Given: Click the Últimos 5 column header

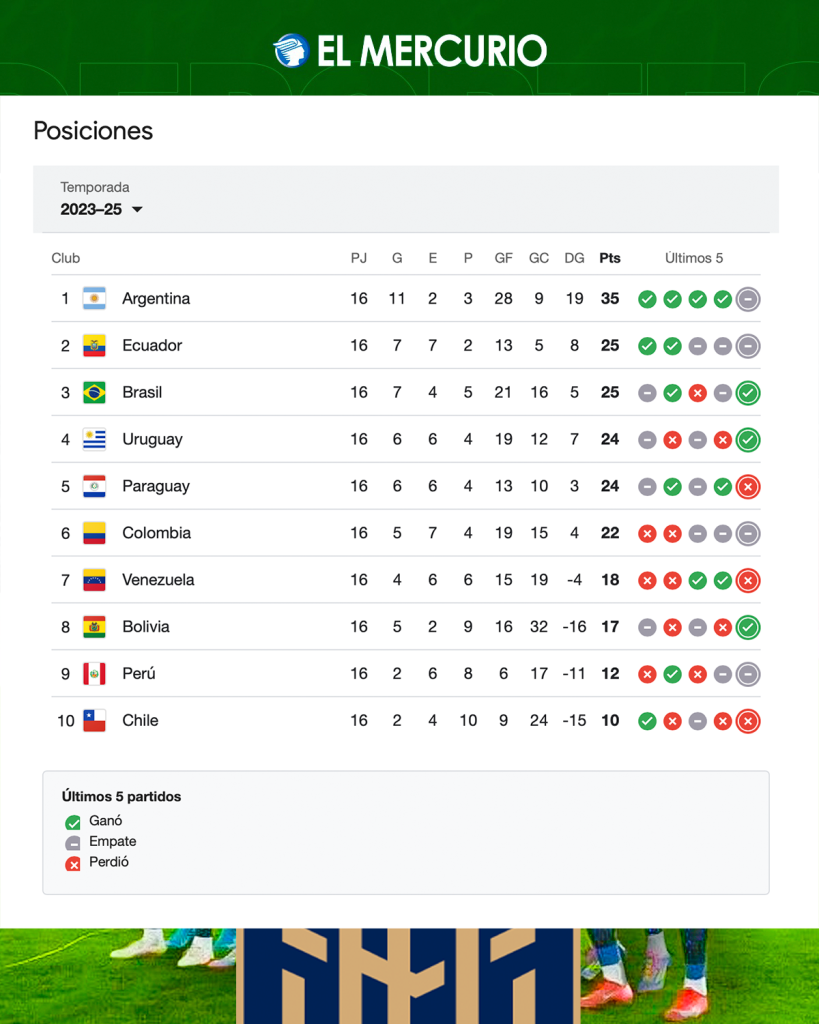Looking at the screenshot, I should (x=694, y=258).
